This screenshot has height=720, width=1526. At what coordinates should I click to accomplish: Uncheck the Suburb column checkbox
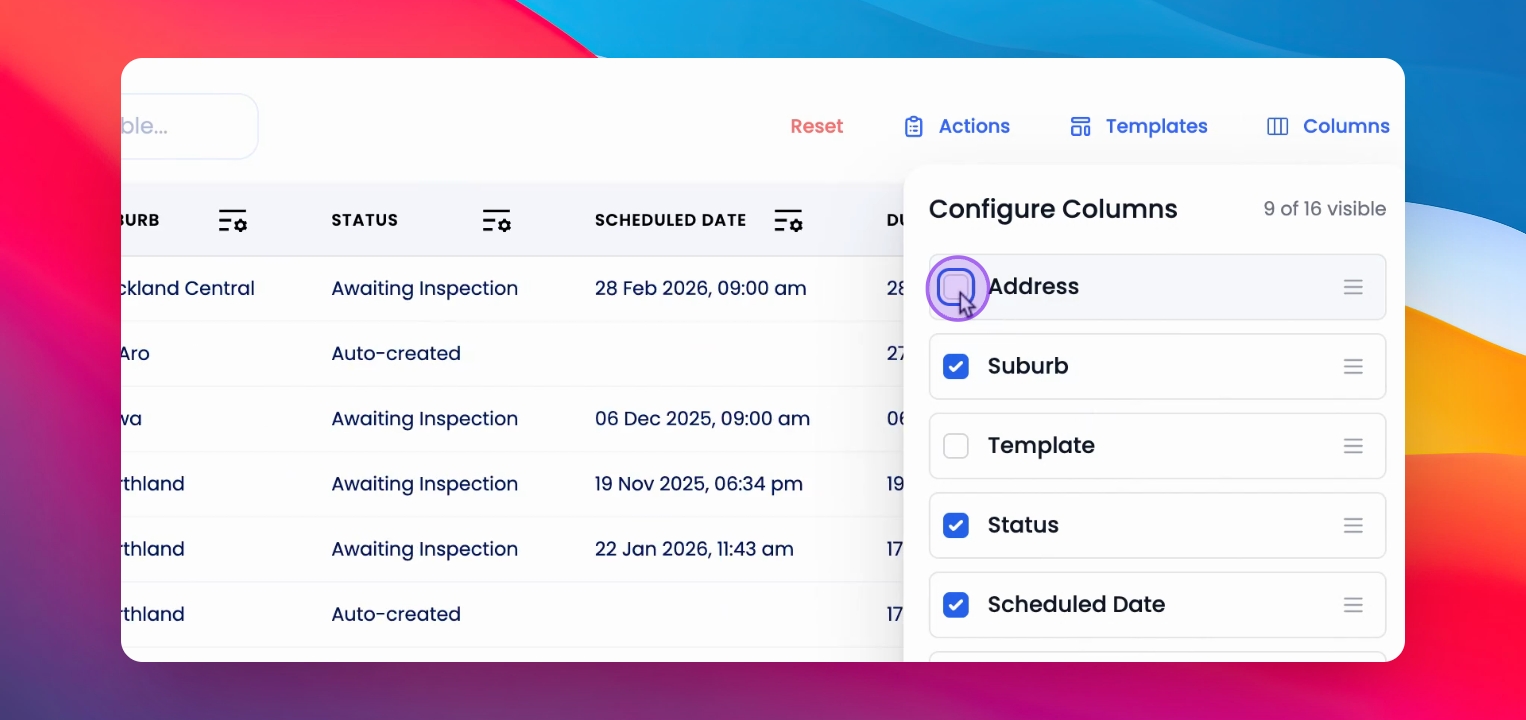pos(956,367)
